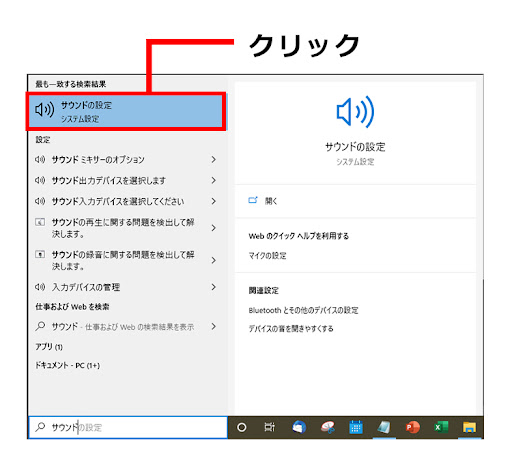Open Cortana circle on taskbar
512x462 pixels.
(x=242, y=427)
